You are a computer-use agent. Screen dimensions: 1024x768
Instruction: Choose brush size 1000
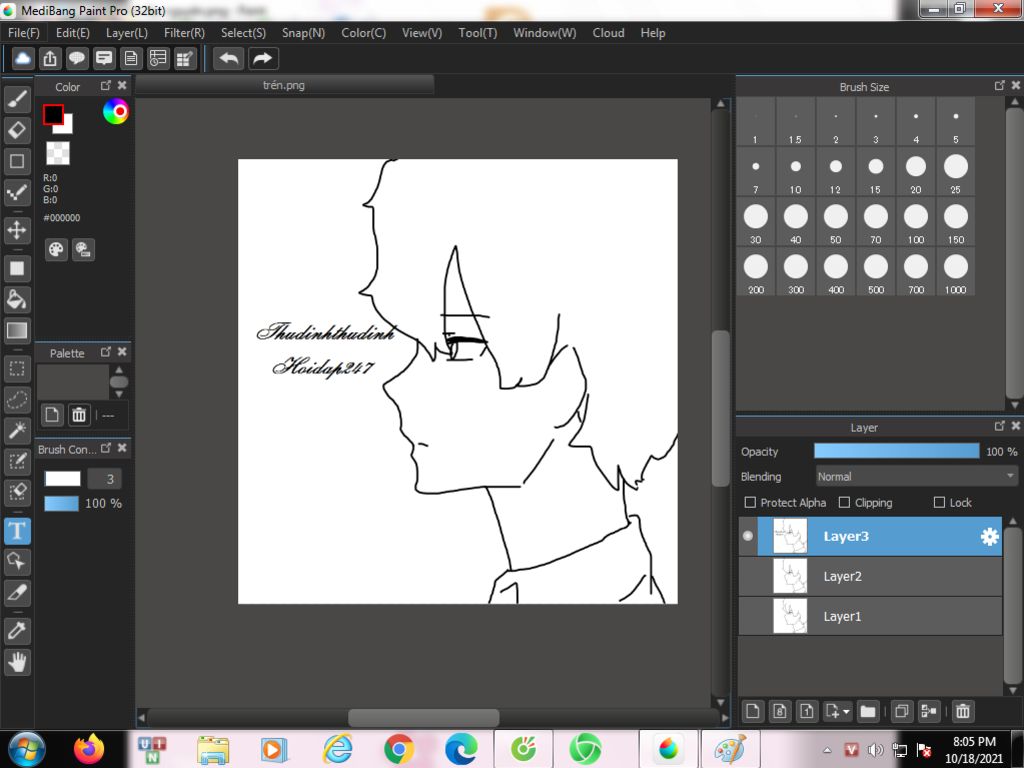point(955,272)
